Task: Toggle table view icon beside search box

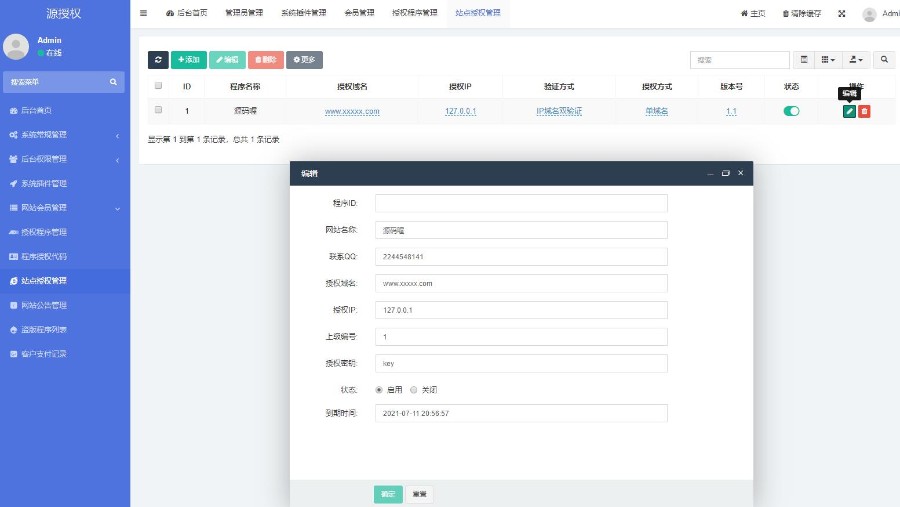Action: point(804,60)
